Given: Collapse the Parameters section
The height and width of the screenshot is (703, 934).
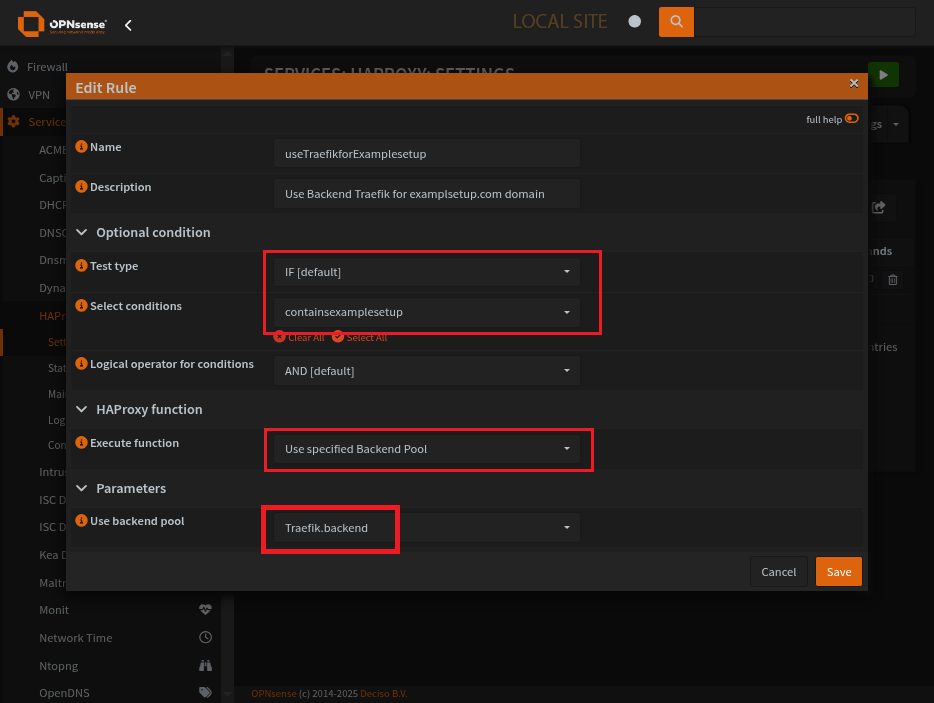Looking at the screenshot, I should [82, 488].
